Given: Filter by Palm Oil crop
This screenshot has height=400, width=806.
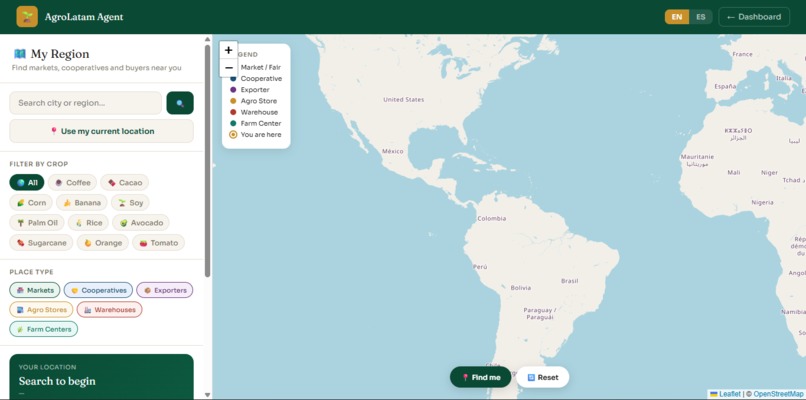Looking at the screenshot, I should (36, 223).
